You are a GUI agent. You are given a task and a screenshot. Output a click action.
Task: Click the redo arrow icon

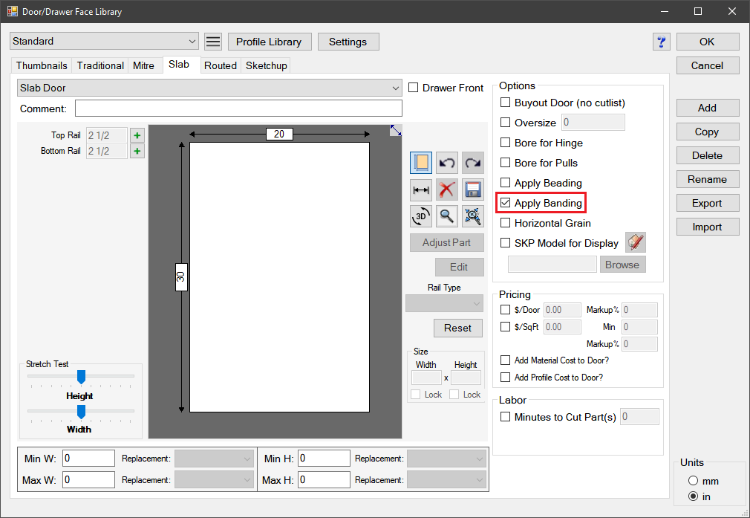473,162
